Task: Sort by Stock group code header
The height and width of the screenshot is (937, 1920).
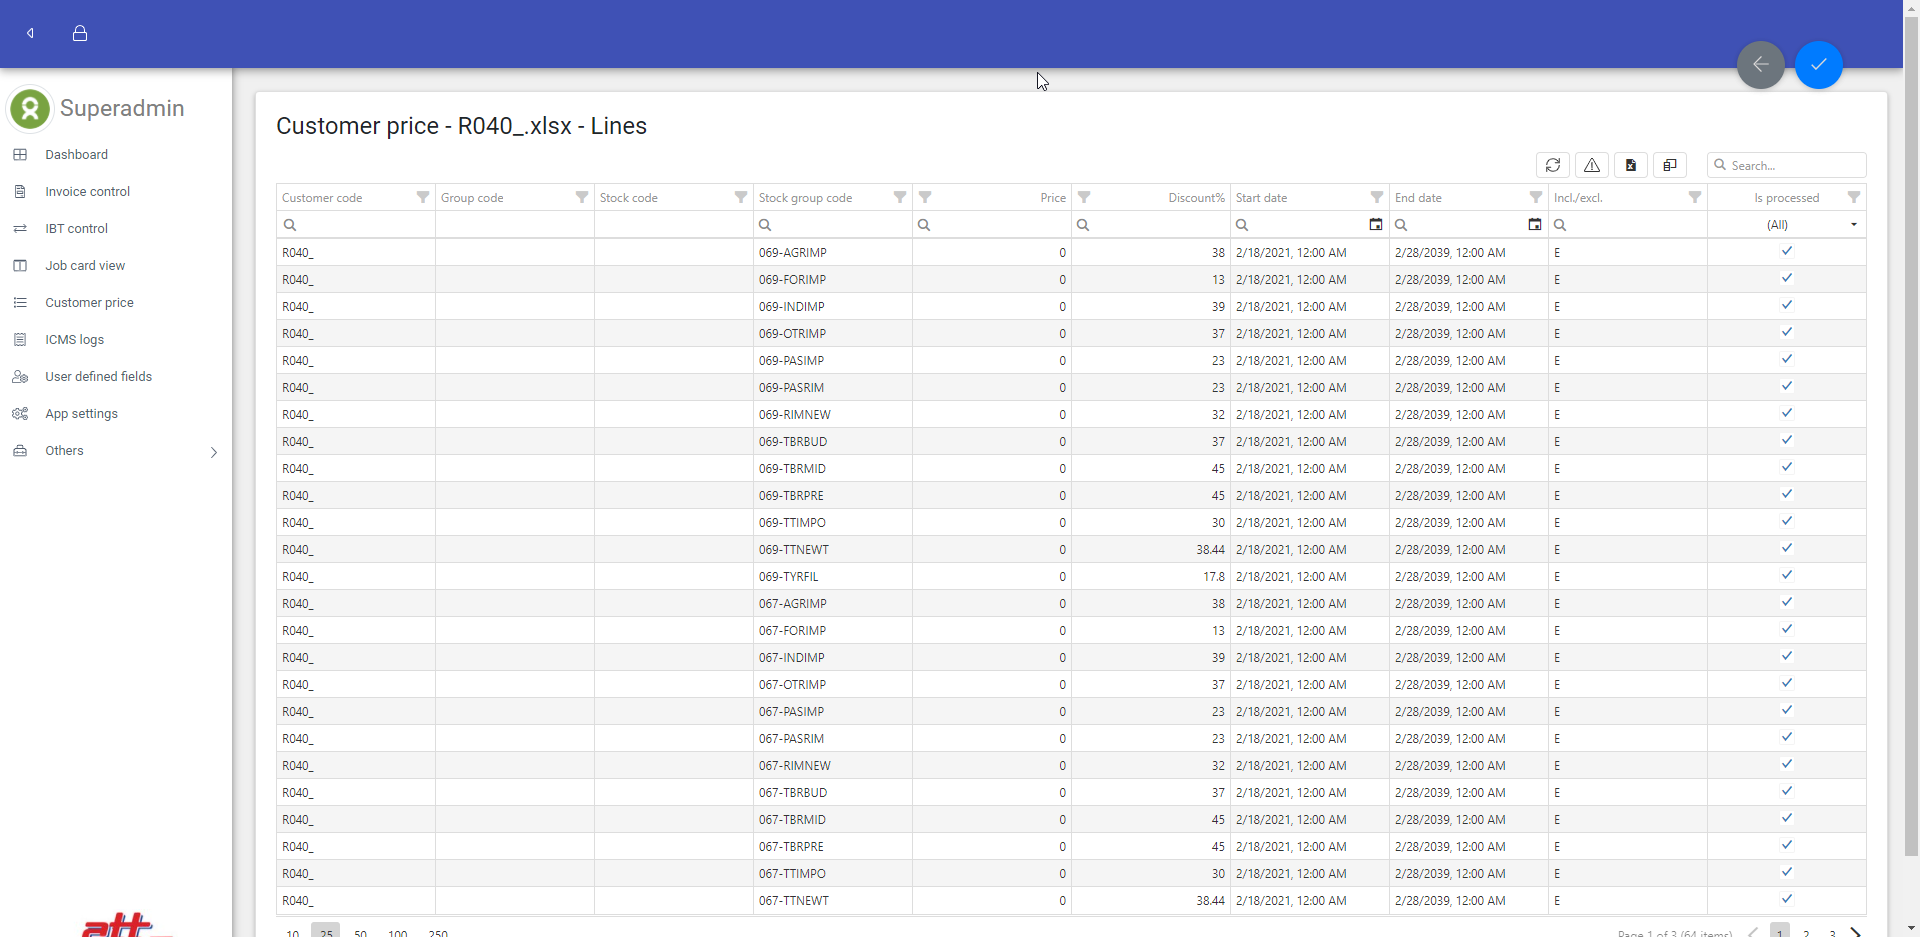Action: pyautogui.click(x=805, y=198)
